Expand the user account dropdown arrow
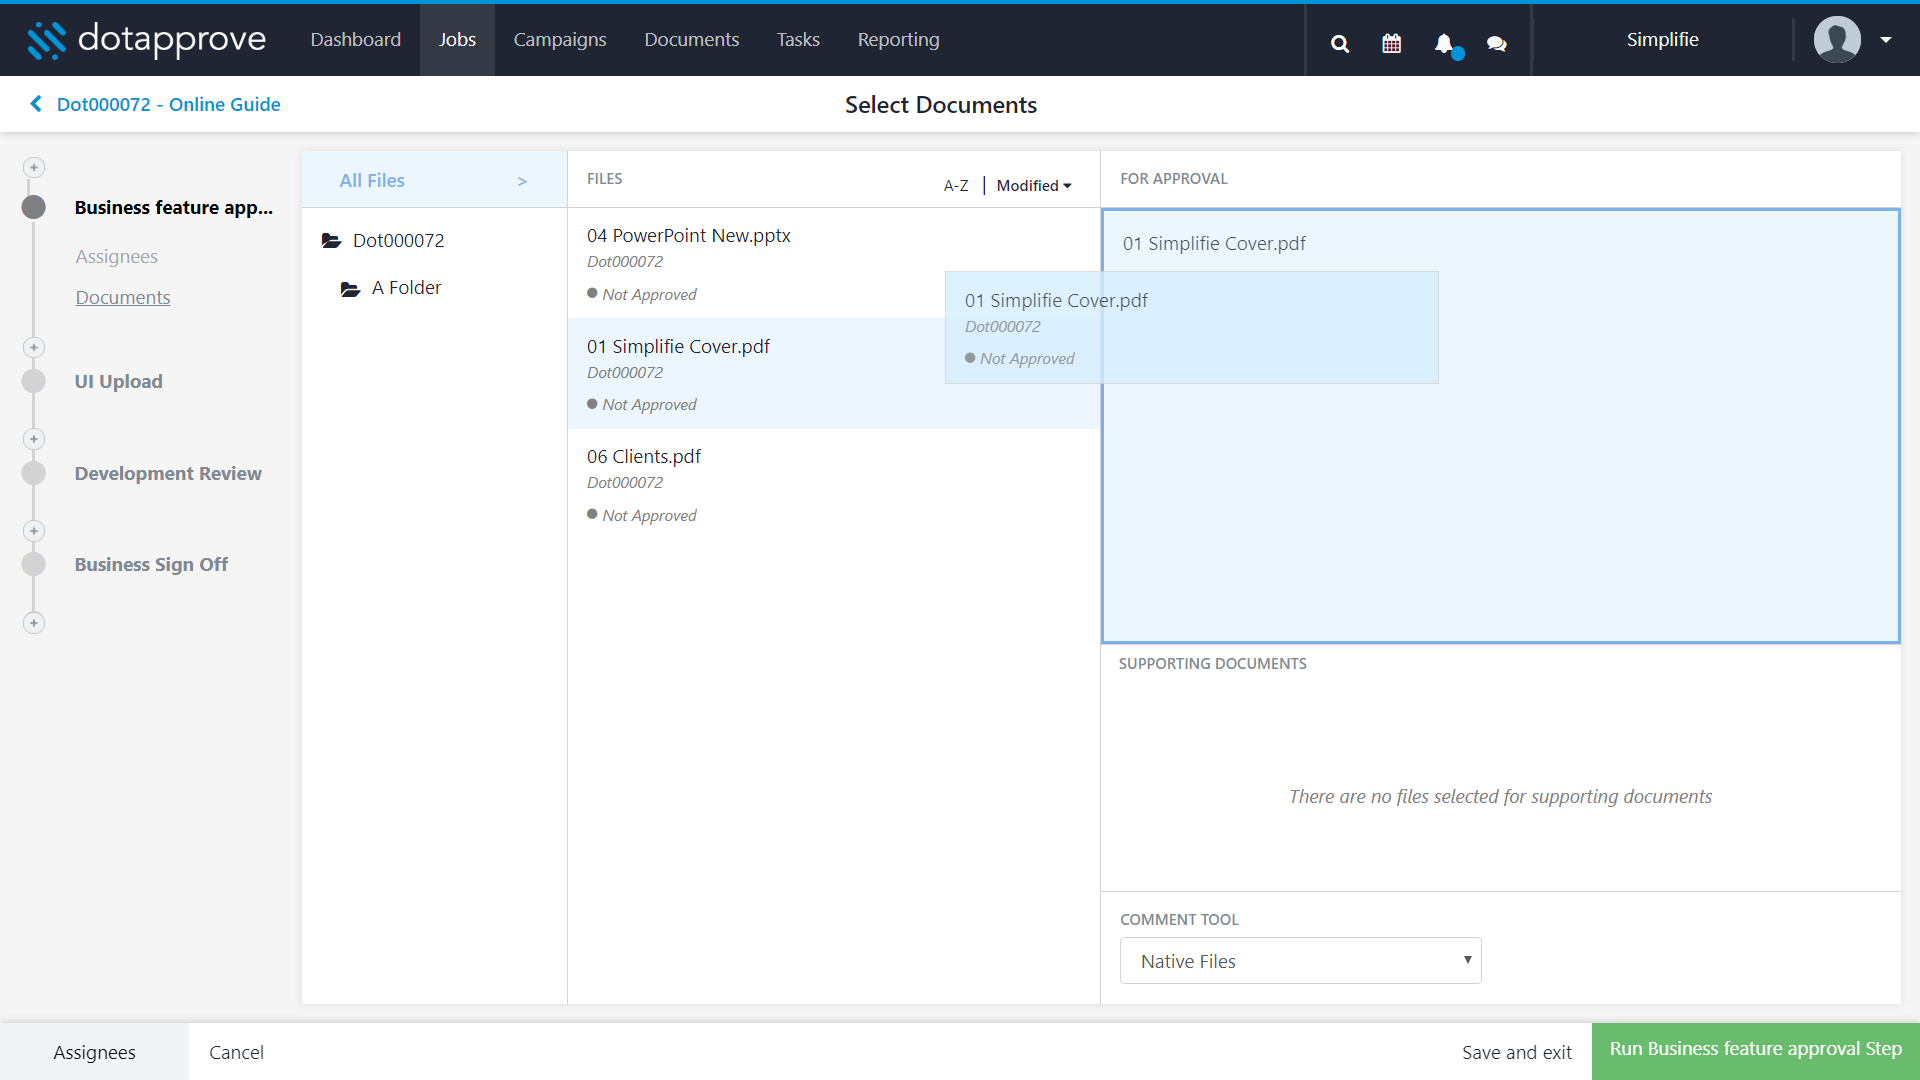Viewport: 1920px width, 1080px height. tap(1886, 40)
